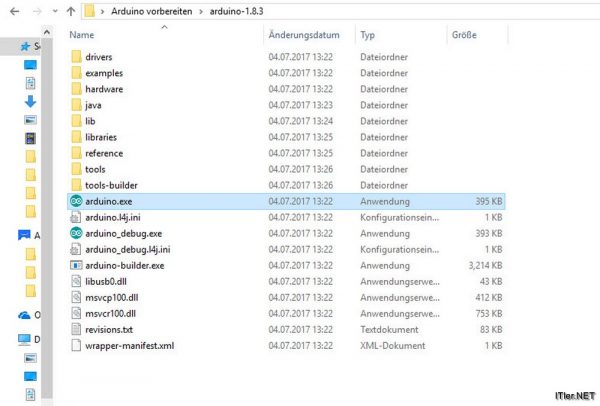
Task: Click the 395 KB size cell
Action: [489, 201]
